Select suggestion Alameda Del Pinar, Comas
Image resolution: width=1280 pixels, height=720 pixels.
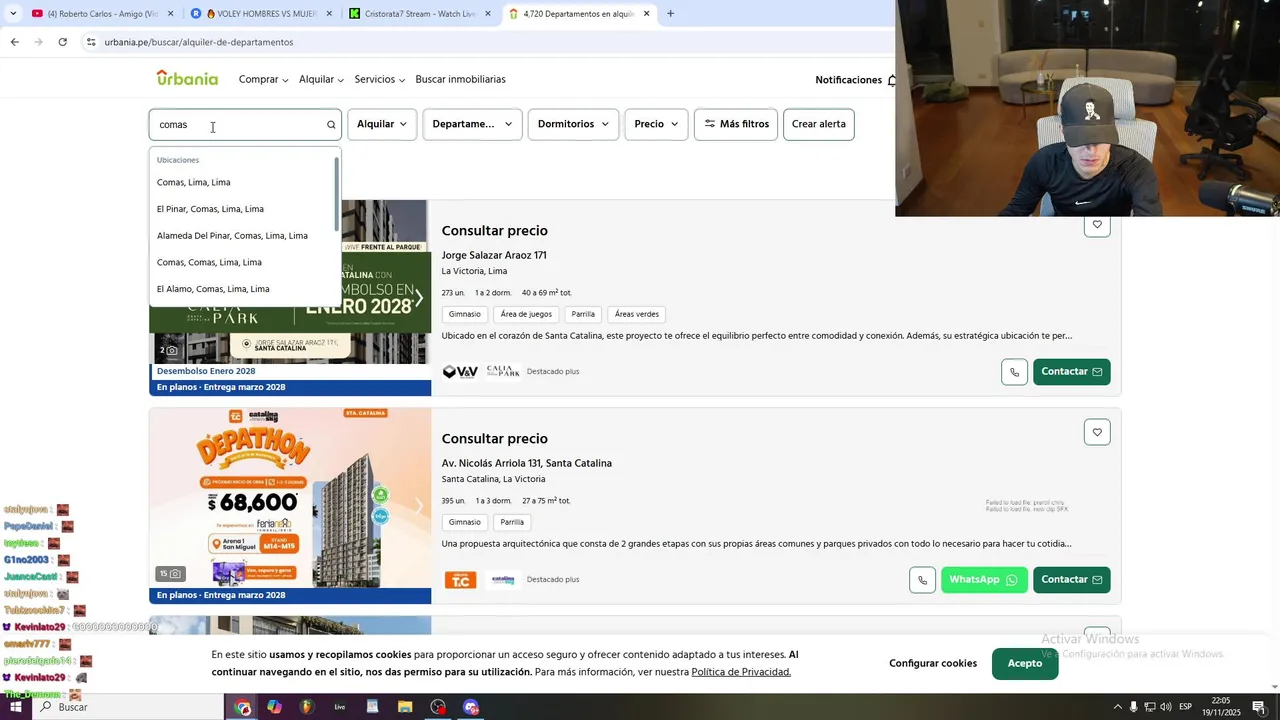[x=232, y=236]
